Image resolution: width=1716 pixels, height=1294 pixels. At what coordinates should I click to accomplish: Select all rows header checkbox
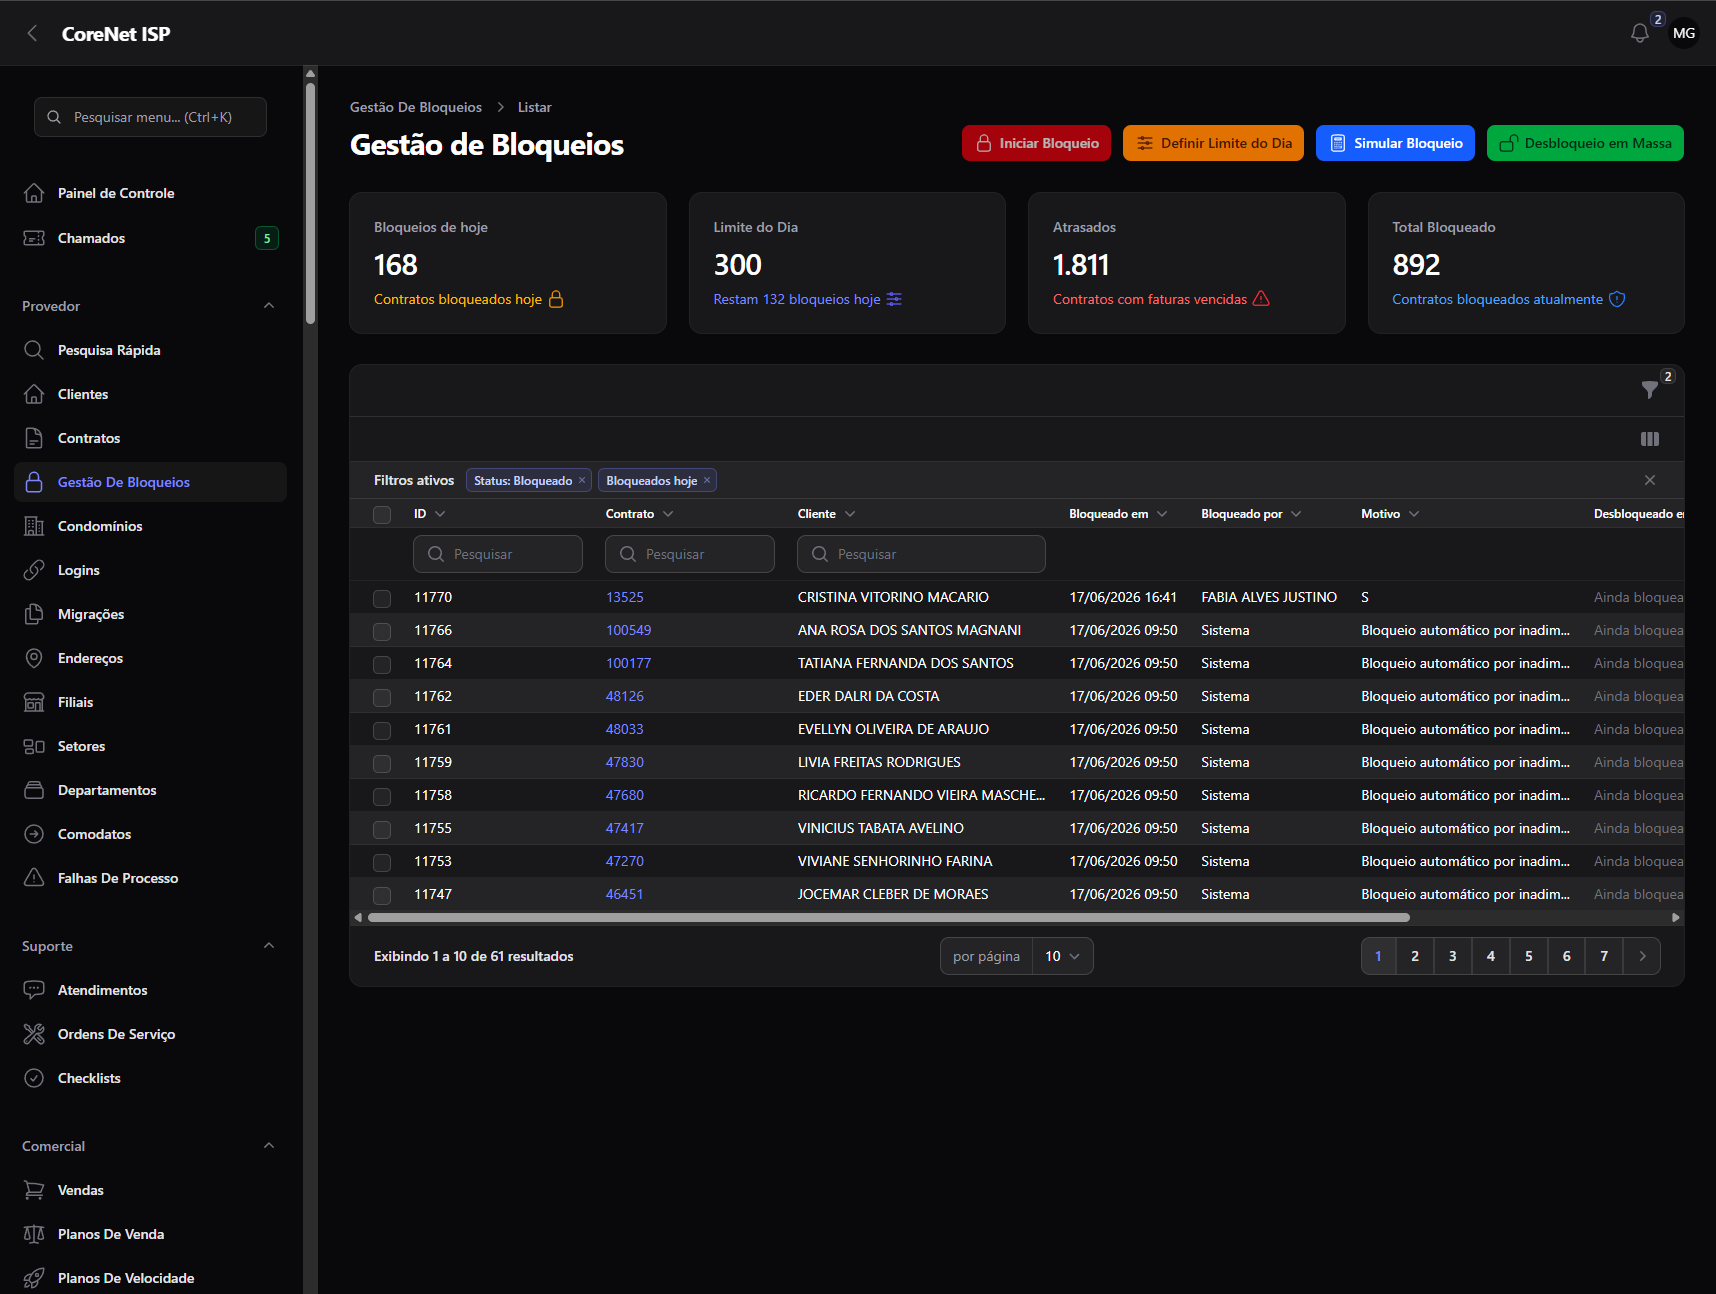[382, 515]
